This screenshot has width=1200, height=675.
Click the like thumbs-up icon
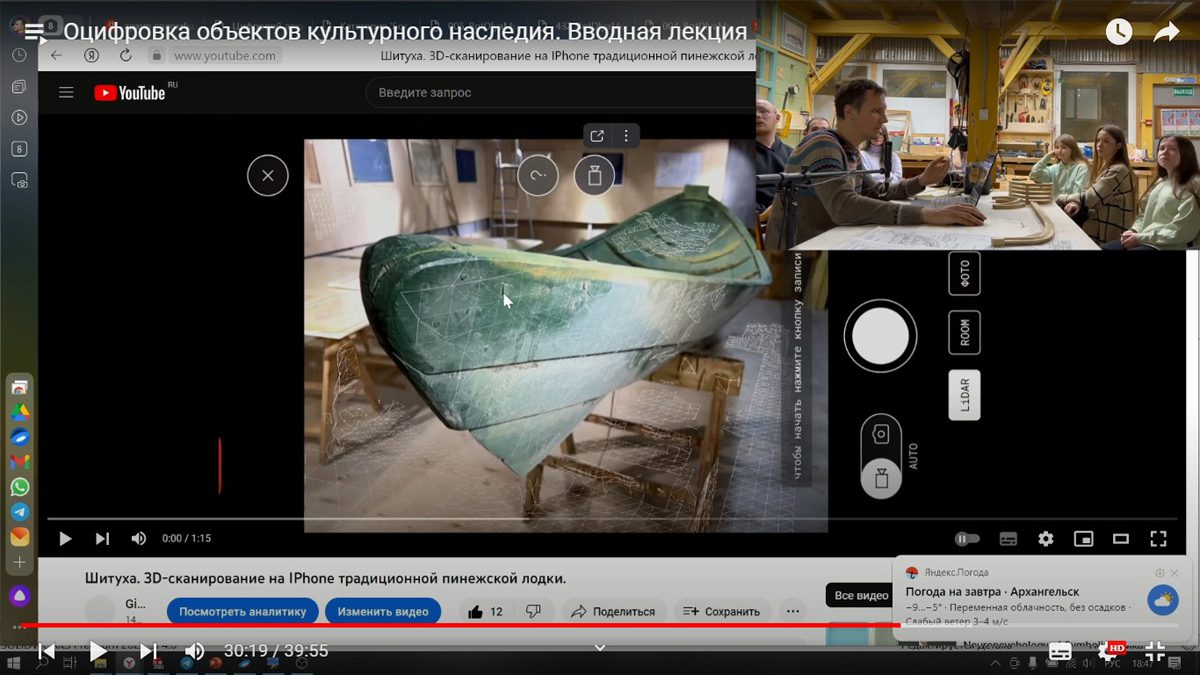click(x=476, y=611)
